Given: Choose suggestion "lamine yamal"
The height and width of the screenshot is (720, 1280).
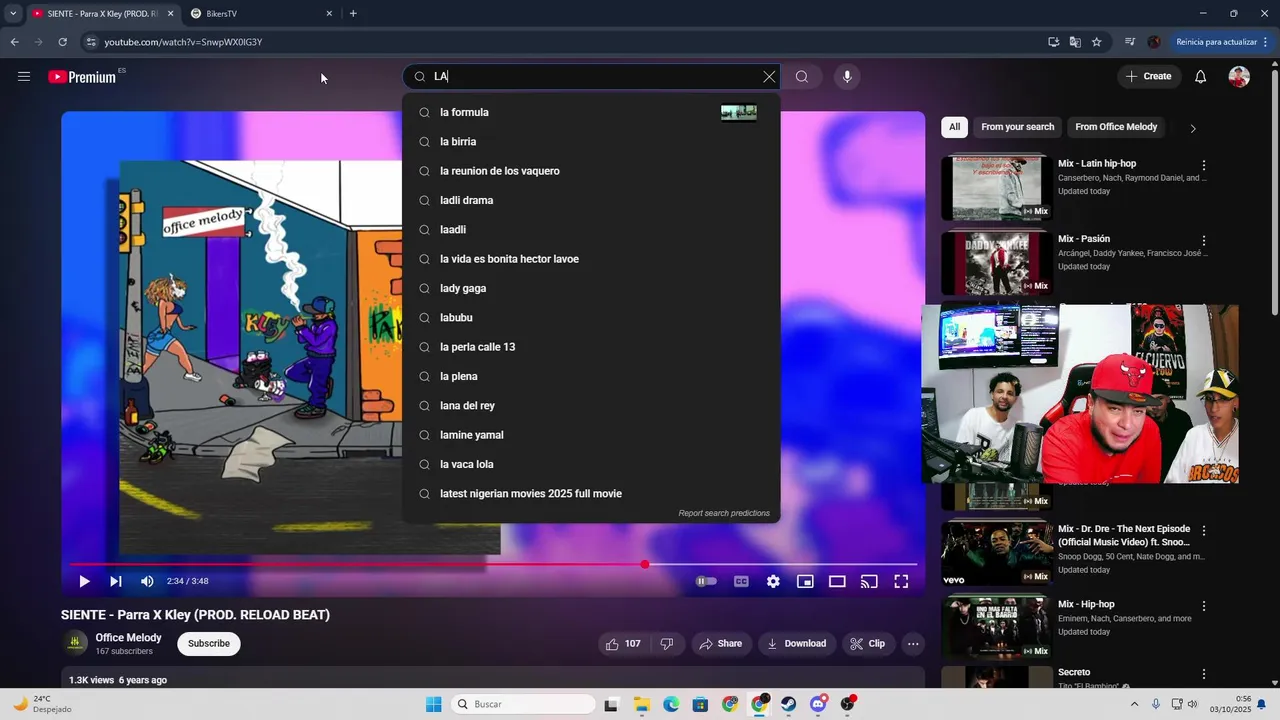Looking at the screenshot, I should pos(591,435).
